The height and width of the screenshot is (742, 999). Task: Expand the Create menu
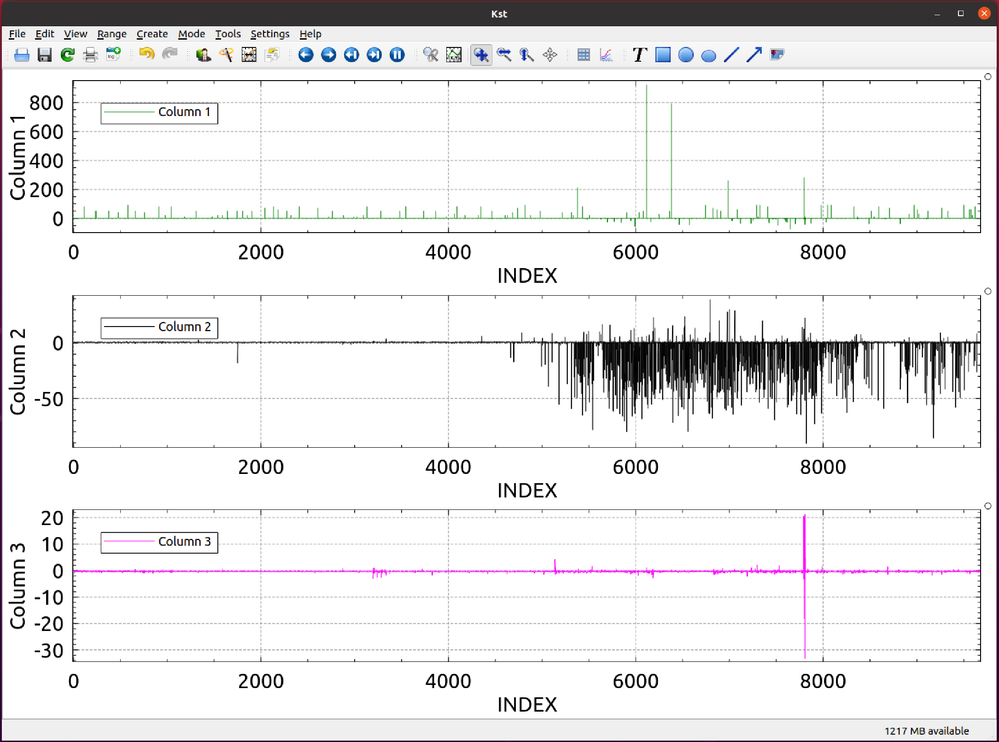[152, 34]
